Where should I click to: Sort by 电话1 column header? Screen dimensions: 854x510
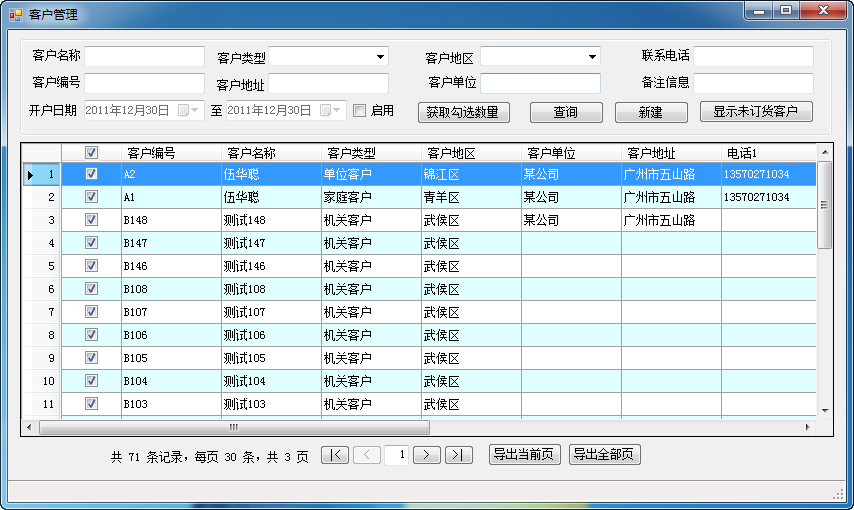click(769, 153)
